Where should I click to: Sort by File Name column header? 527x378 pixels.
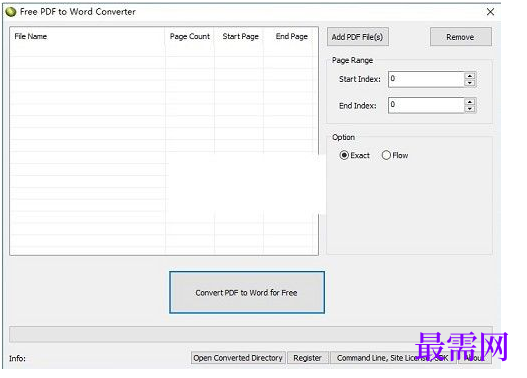tap(87, 36)
